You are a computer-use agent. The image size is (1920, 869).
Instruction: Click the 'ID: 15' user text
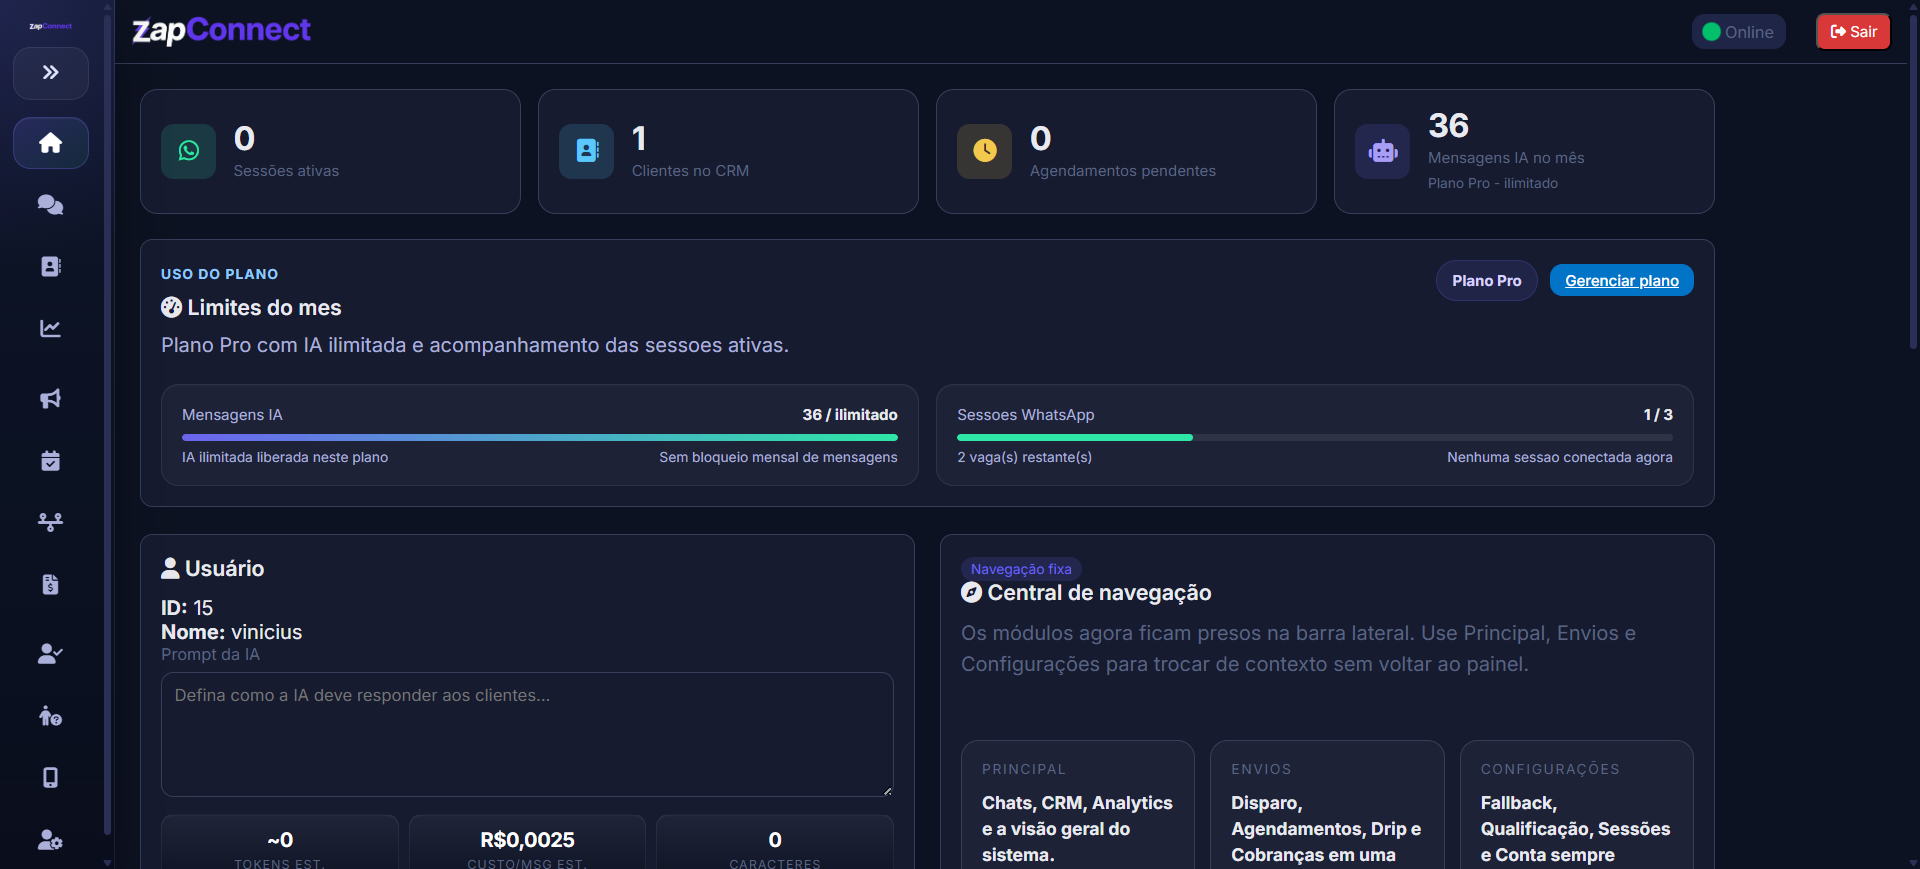point(187,608)
